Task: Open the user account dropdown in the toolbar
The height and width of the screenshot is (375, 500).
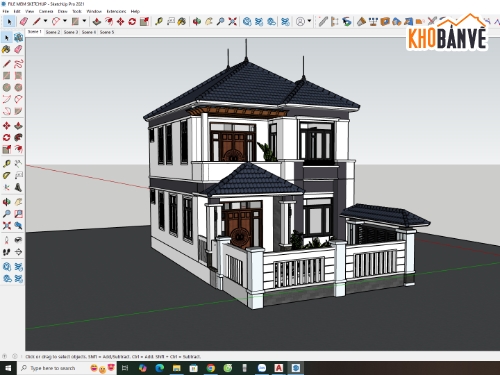Action: (309, 21)
